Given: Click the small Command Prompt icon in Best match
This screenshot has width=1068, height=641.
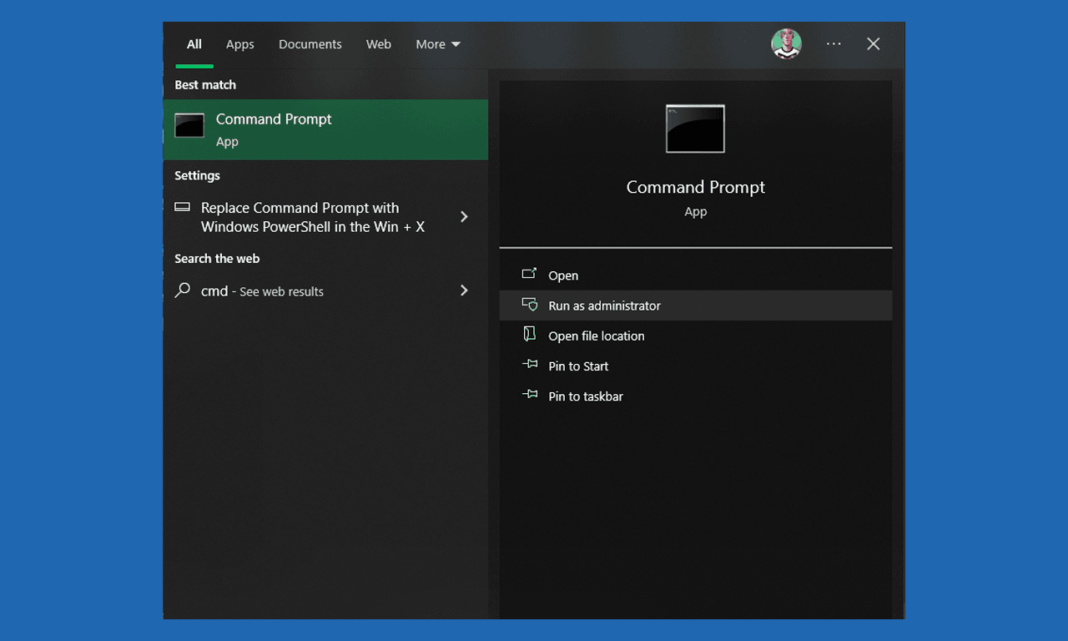Looking at the screenshot, I should [189, 126].
